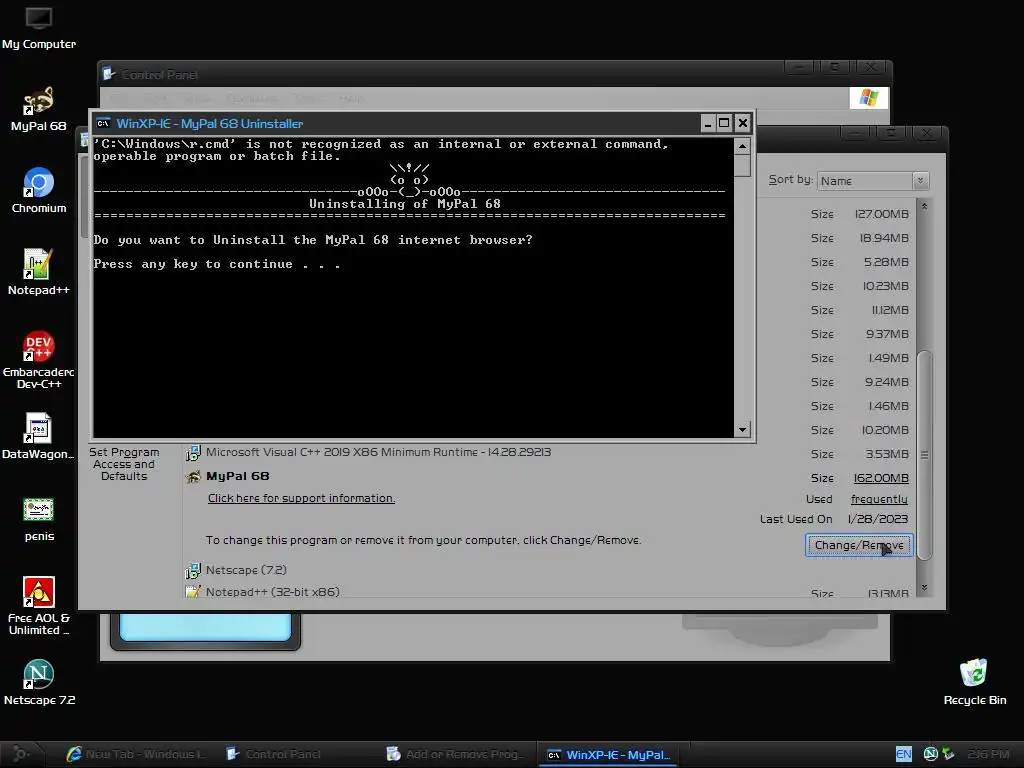The image size is (1024, 768).
Task: Select Notepad++ (32-bit x86) program entry
Action: click(x=272, y=592)
